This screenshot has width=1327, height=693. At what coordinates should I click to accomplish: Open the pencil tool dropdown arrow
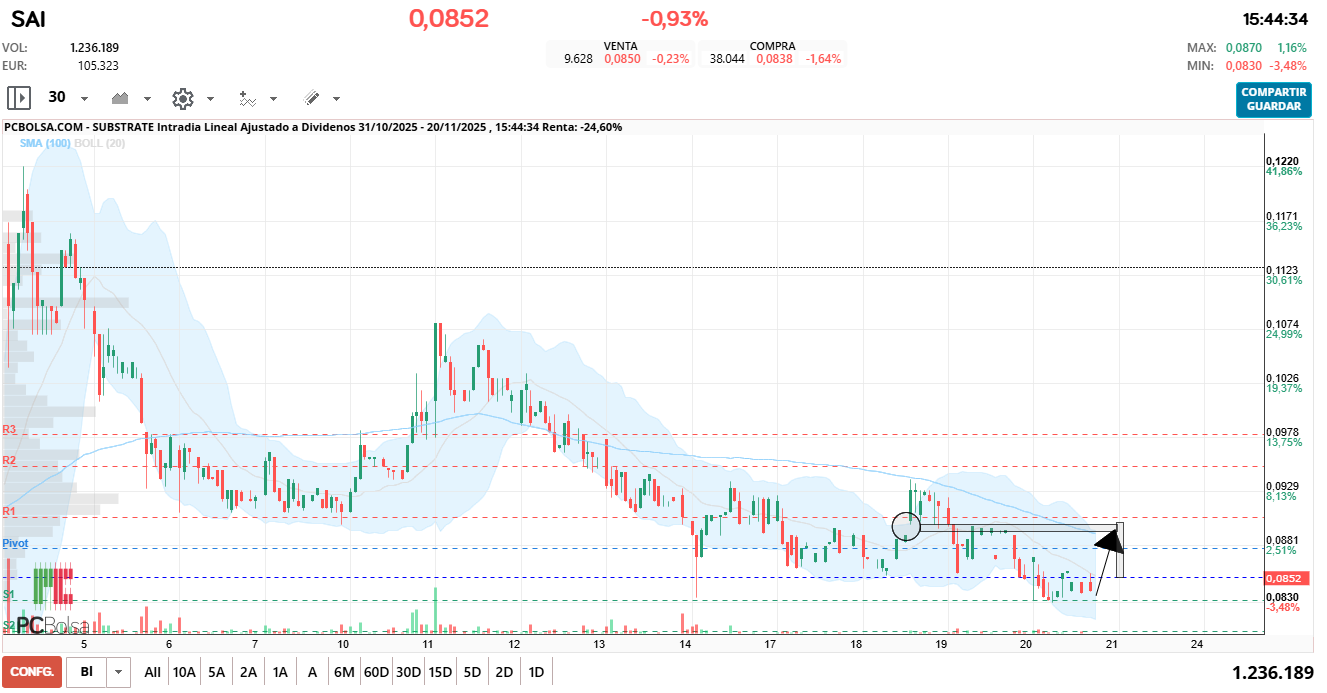point(334,98)
